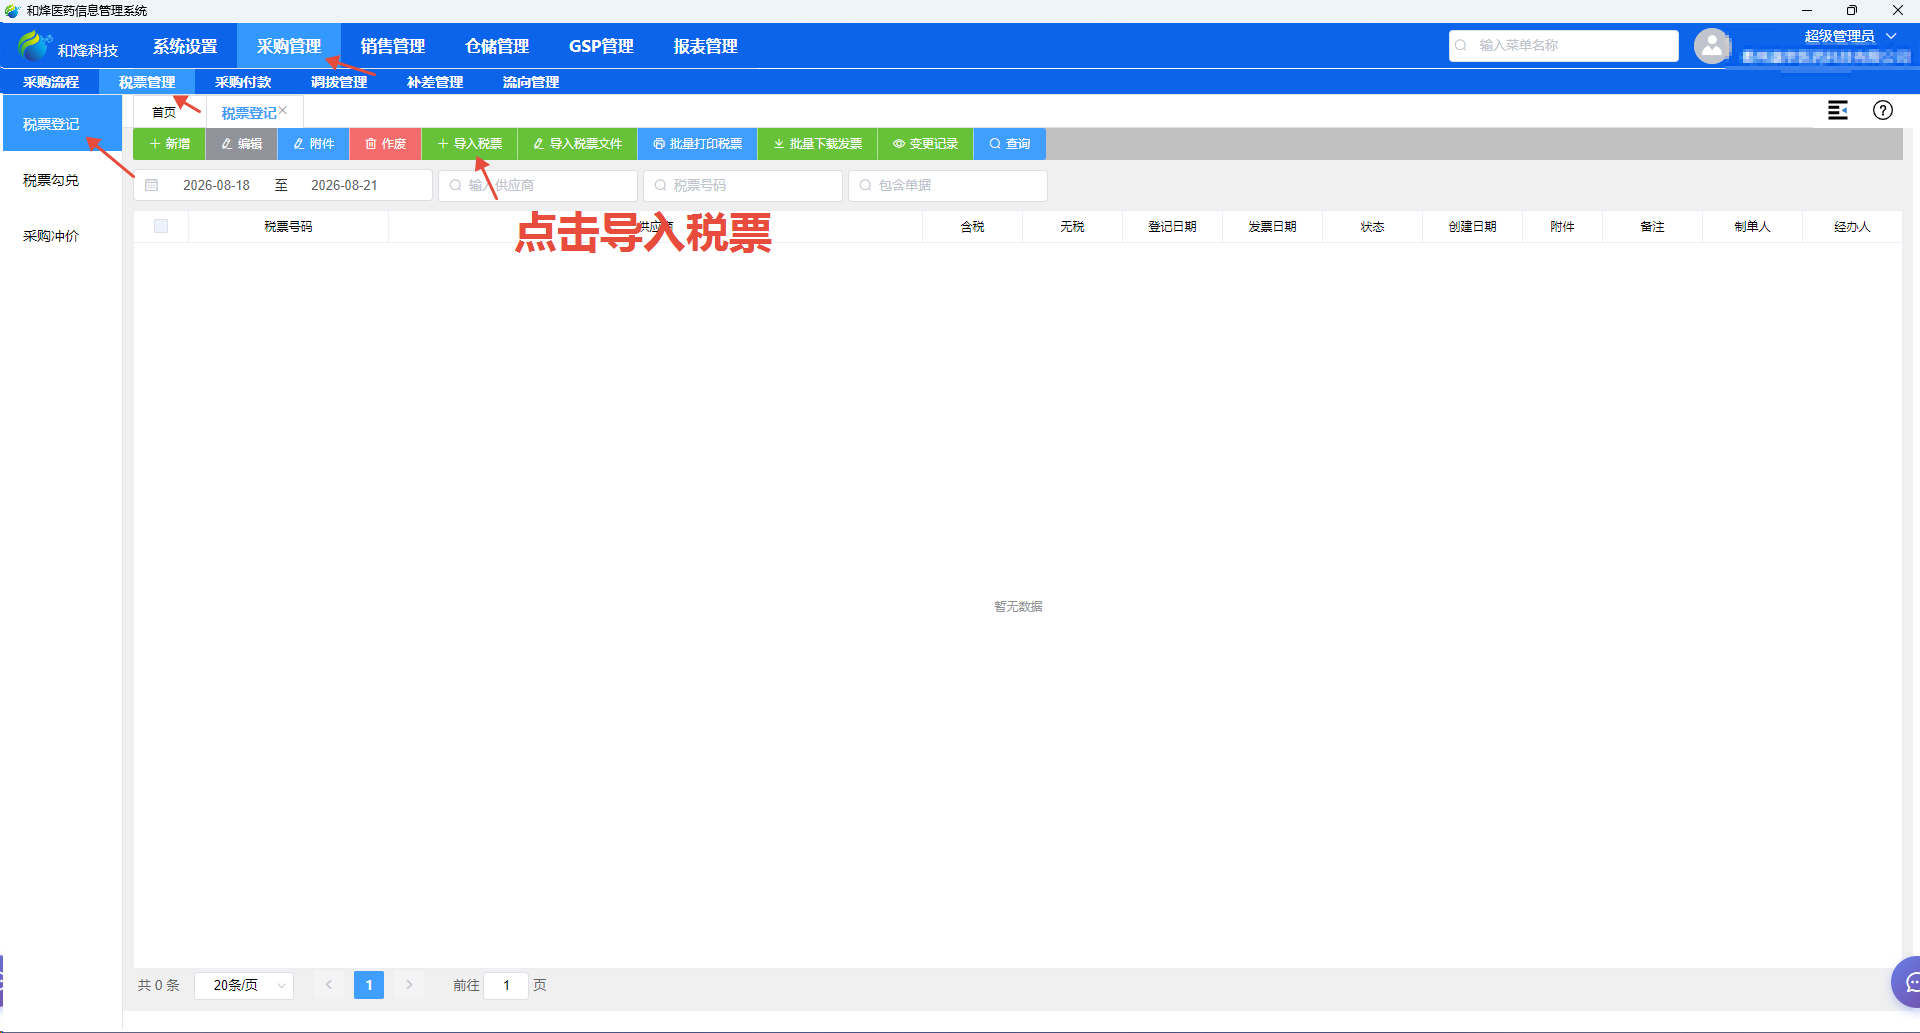Click the 经办人 column header
The height and width of the screenshot is (1033, 1920).
(1852, 226)
